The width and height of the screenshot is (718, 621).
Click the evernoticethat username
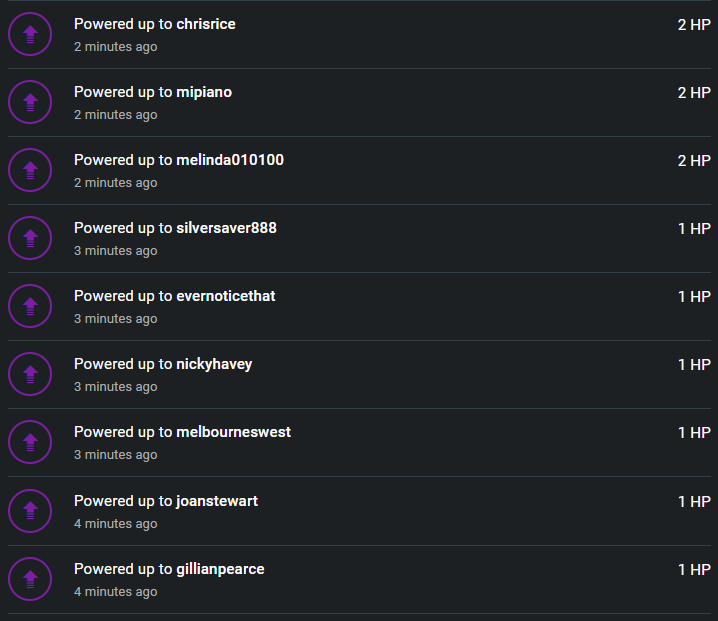point(226,296)
